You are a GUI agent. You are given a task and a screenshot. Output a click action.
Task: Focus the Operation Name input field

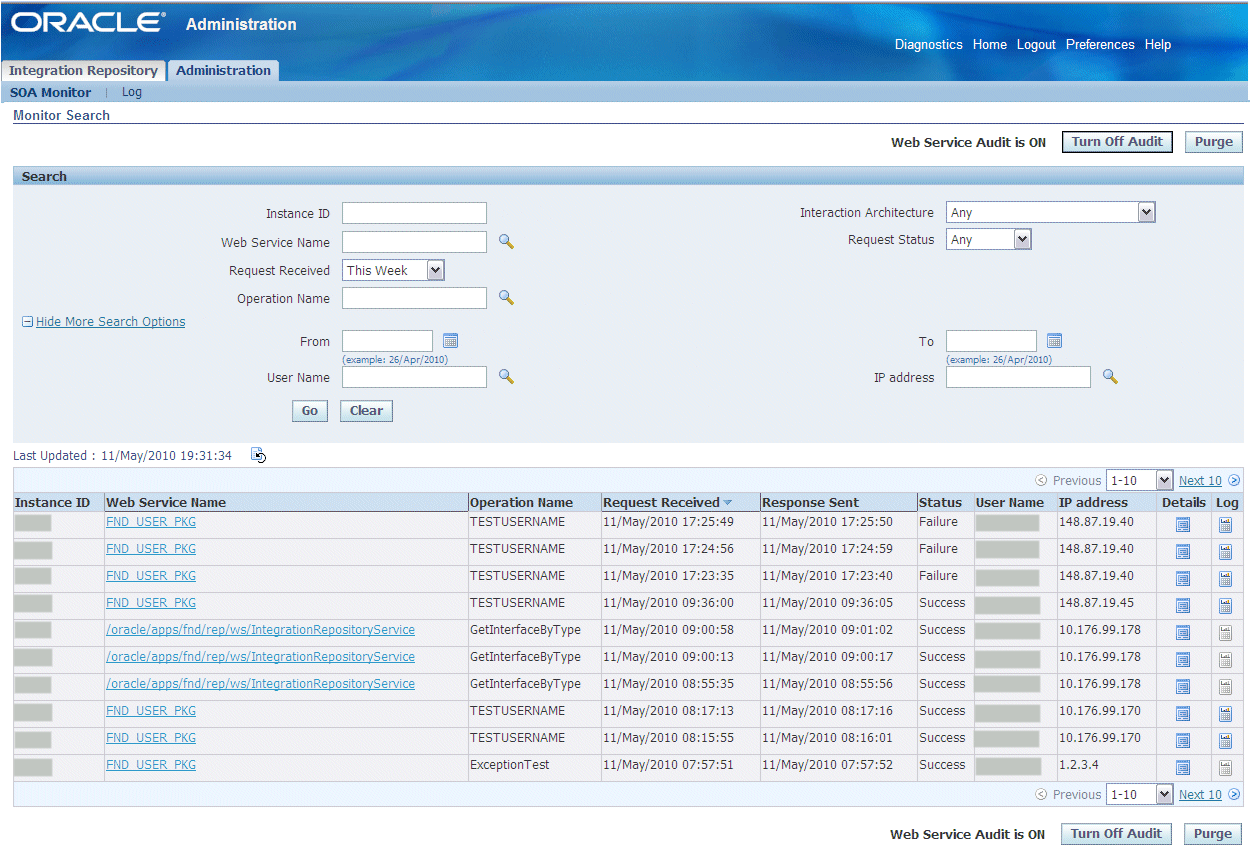click(x=414, y=298)
